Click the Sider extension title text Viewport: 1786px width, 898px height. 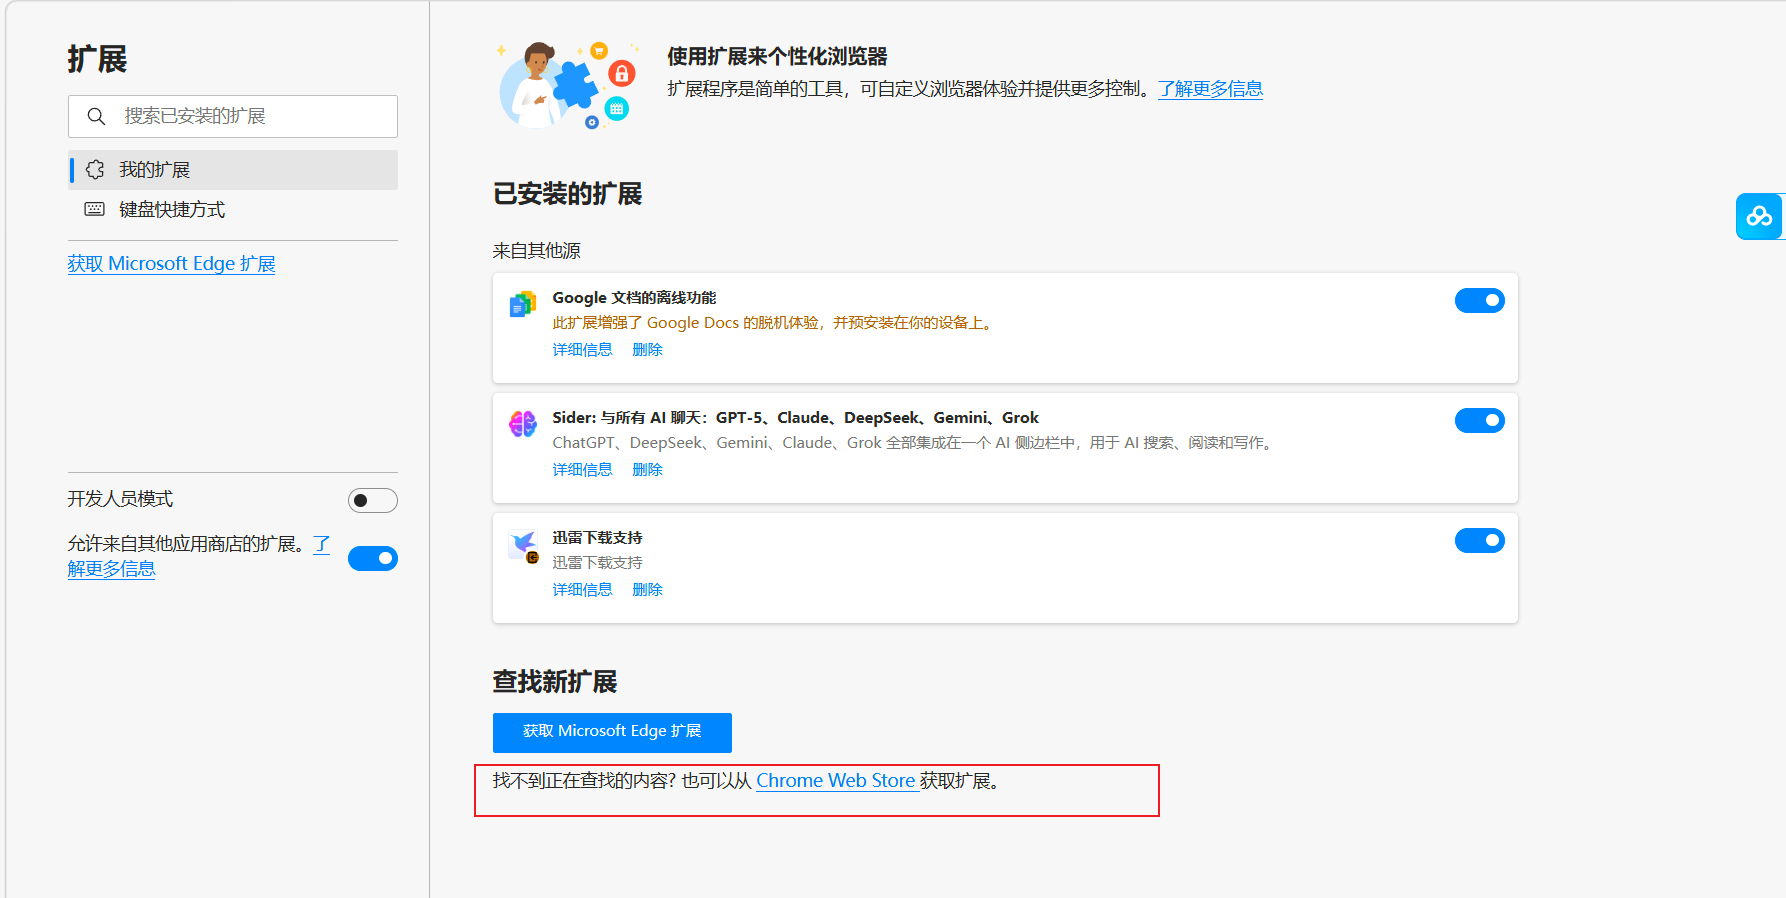tap(795, 418)
